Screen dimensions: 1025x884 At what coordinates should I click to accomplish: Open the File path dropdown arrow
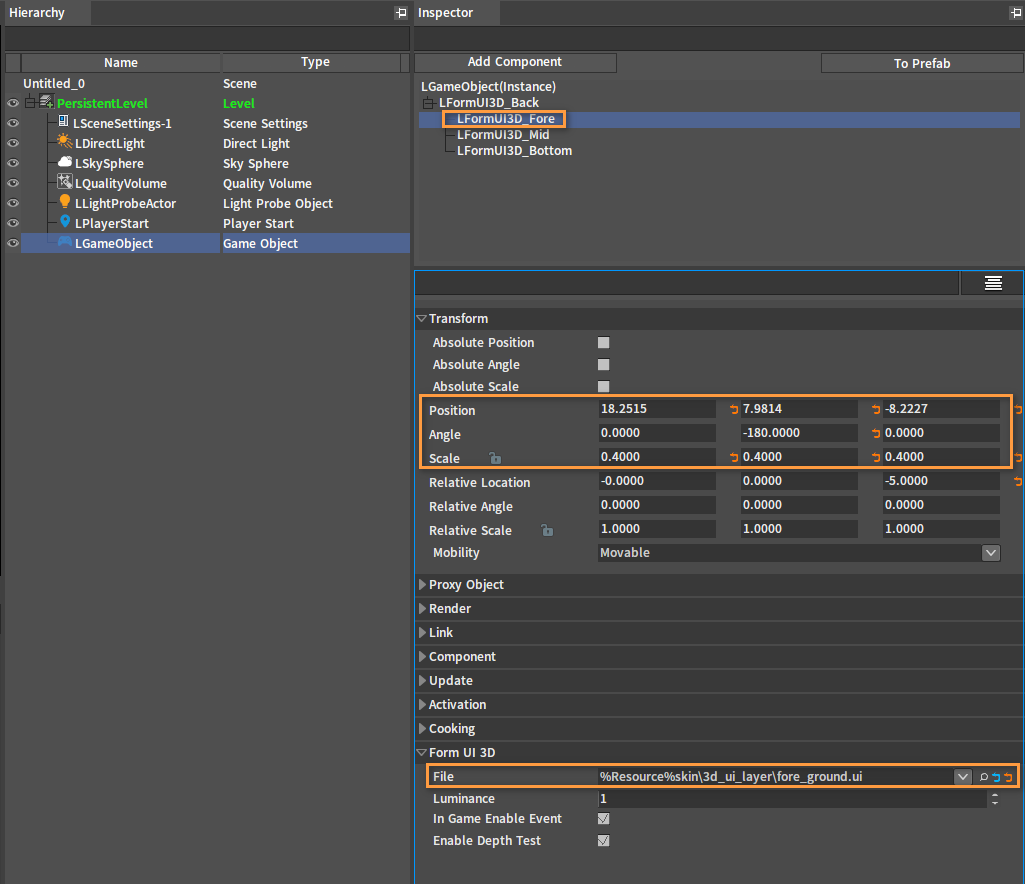point(962,777)
